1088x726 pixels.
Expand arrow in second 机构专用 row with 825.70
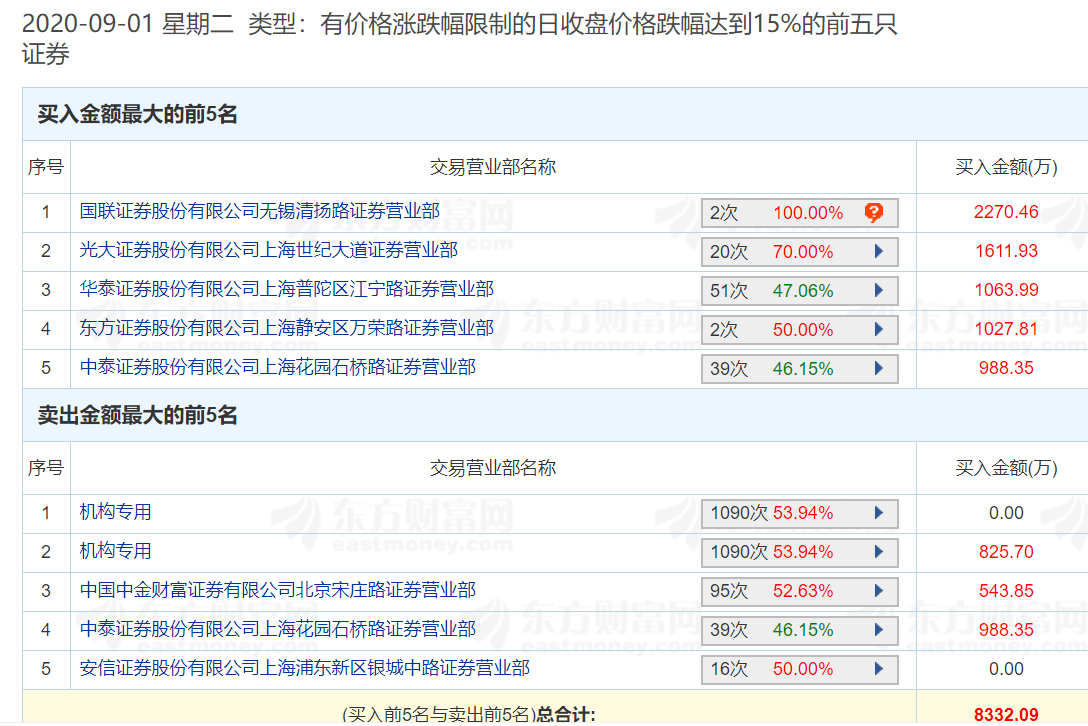coord(878,552)
